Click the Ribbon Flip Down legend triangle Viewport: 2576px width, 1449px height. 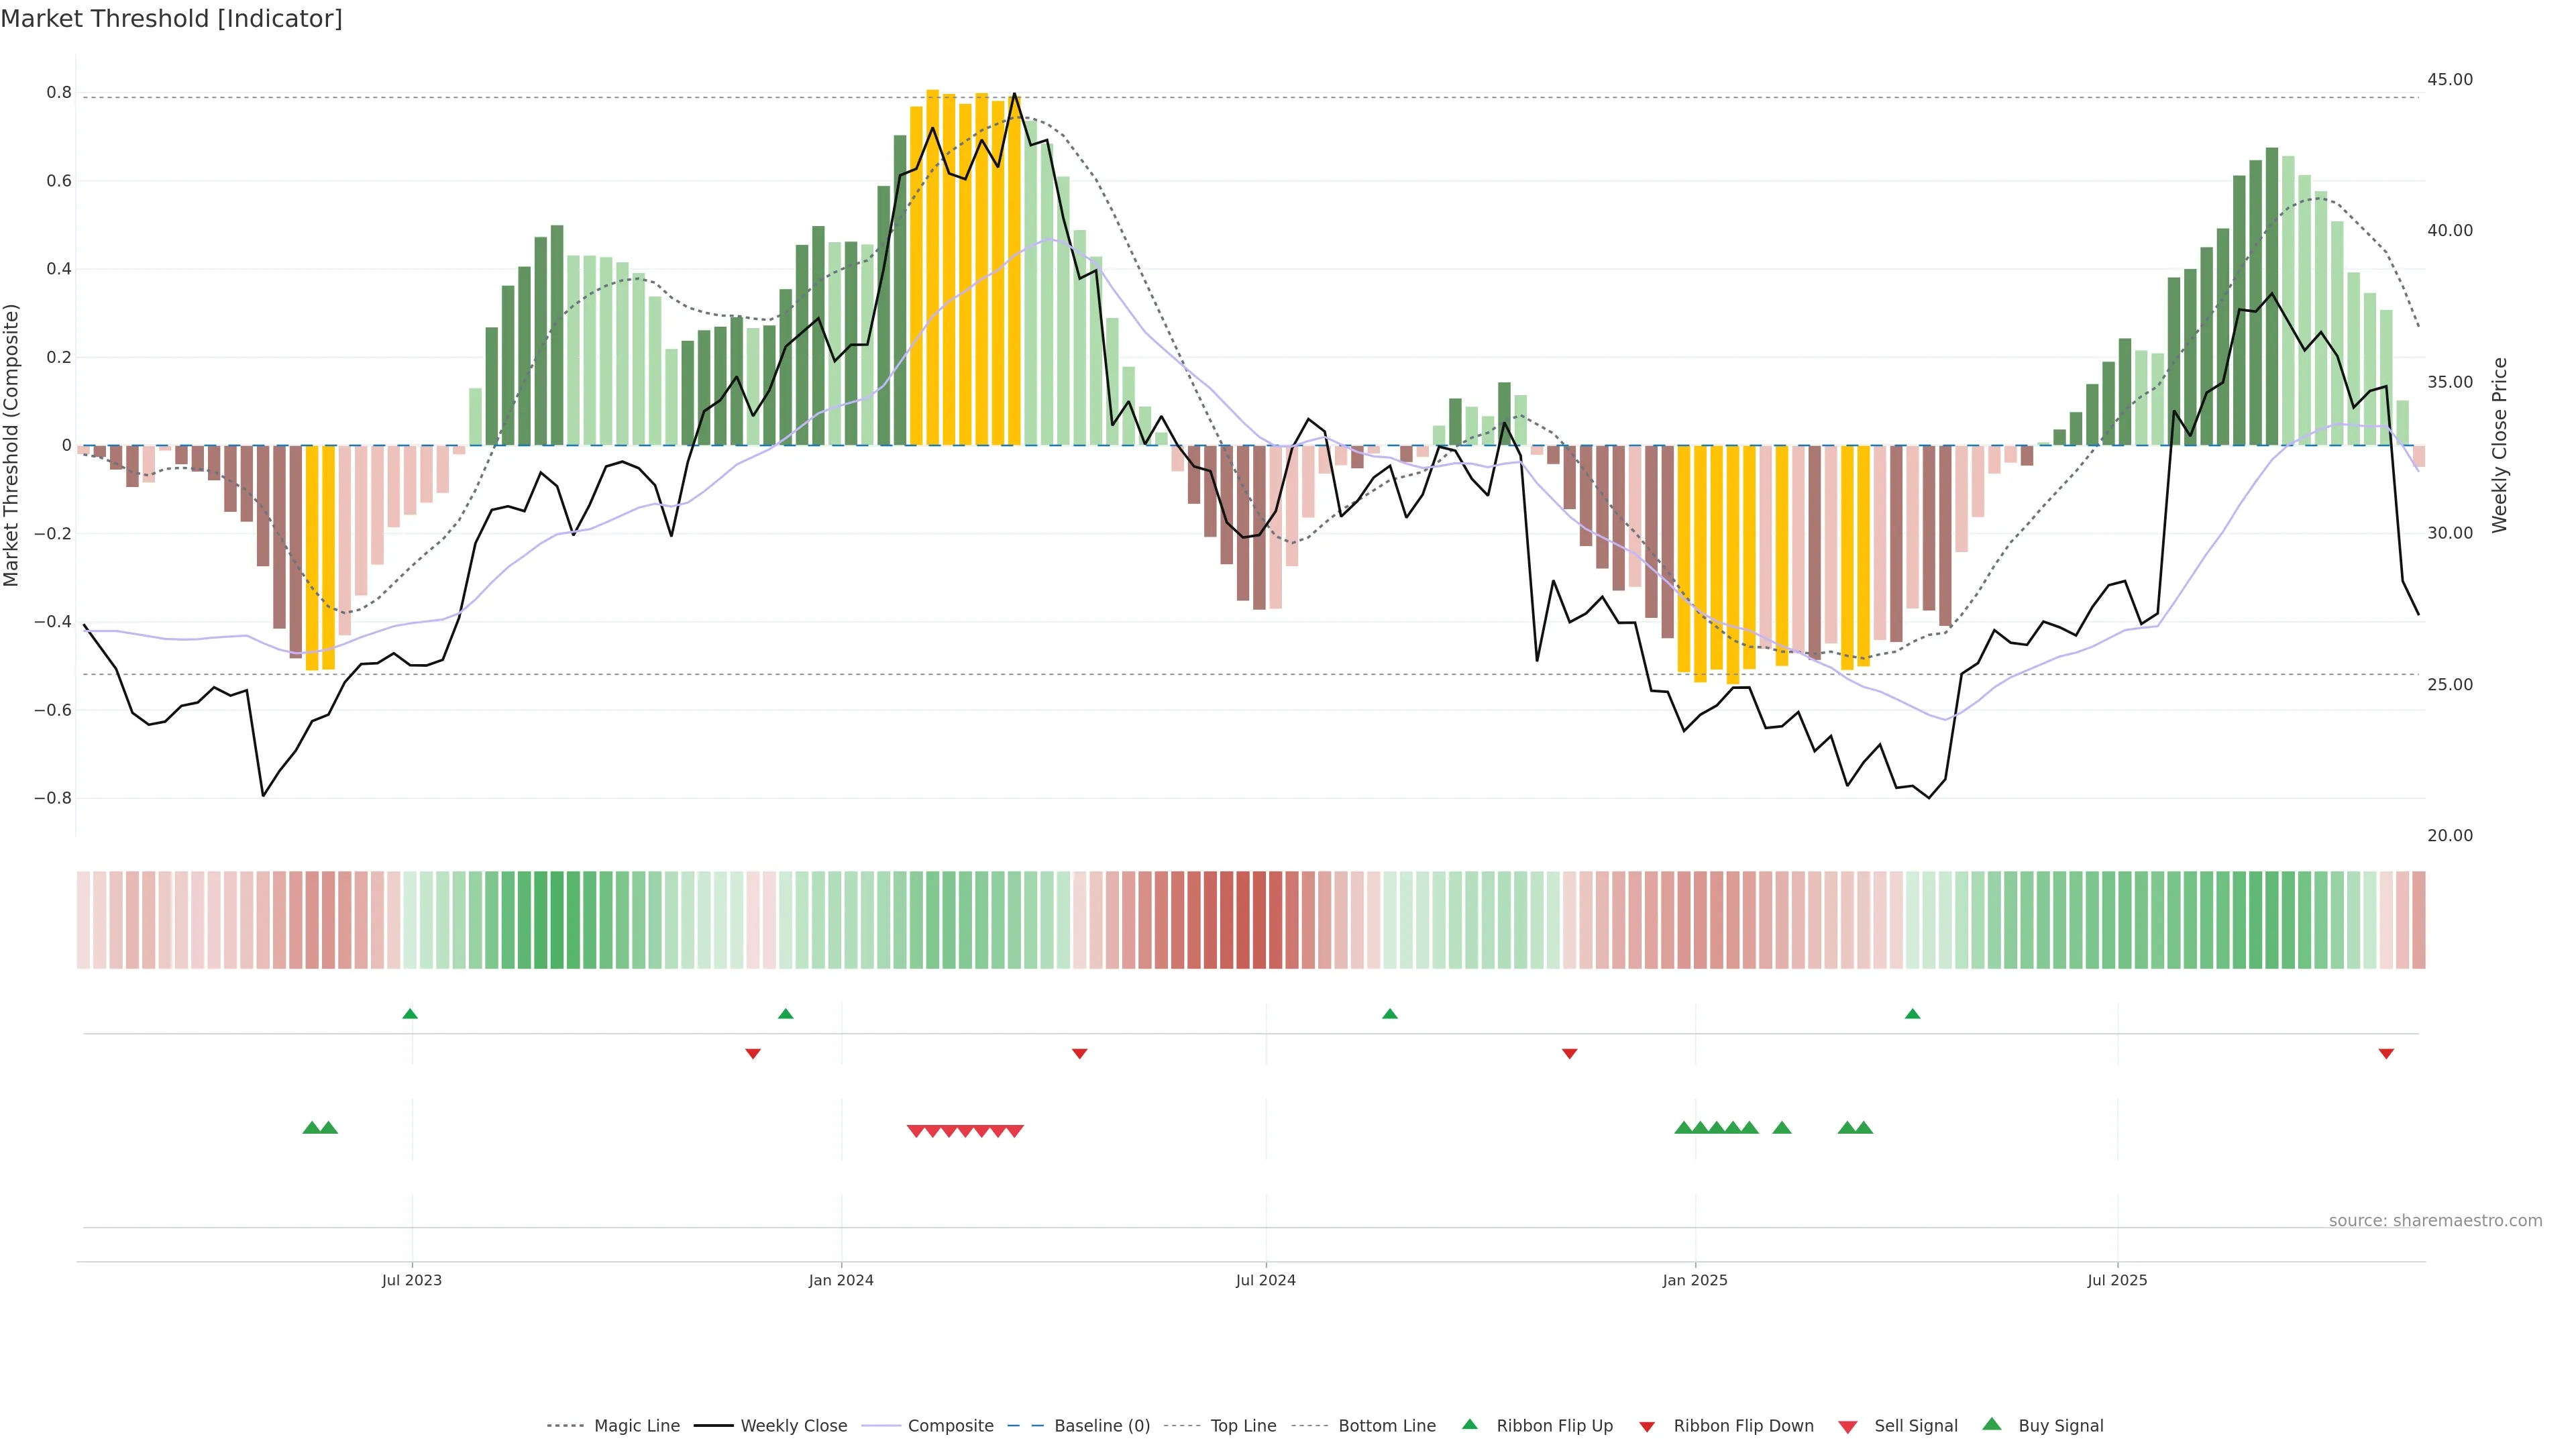click(x=1646, y=1427)
